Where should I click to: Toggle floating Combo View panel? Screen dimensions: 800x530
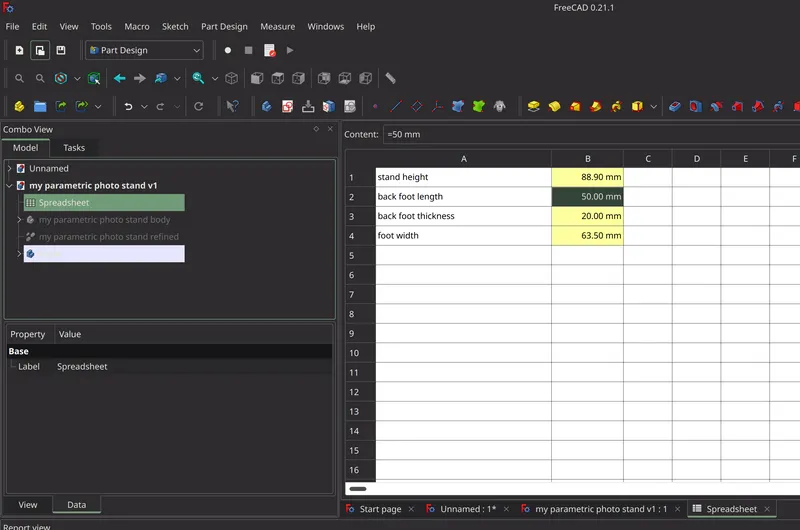point(316,129)
